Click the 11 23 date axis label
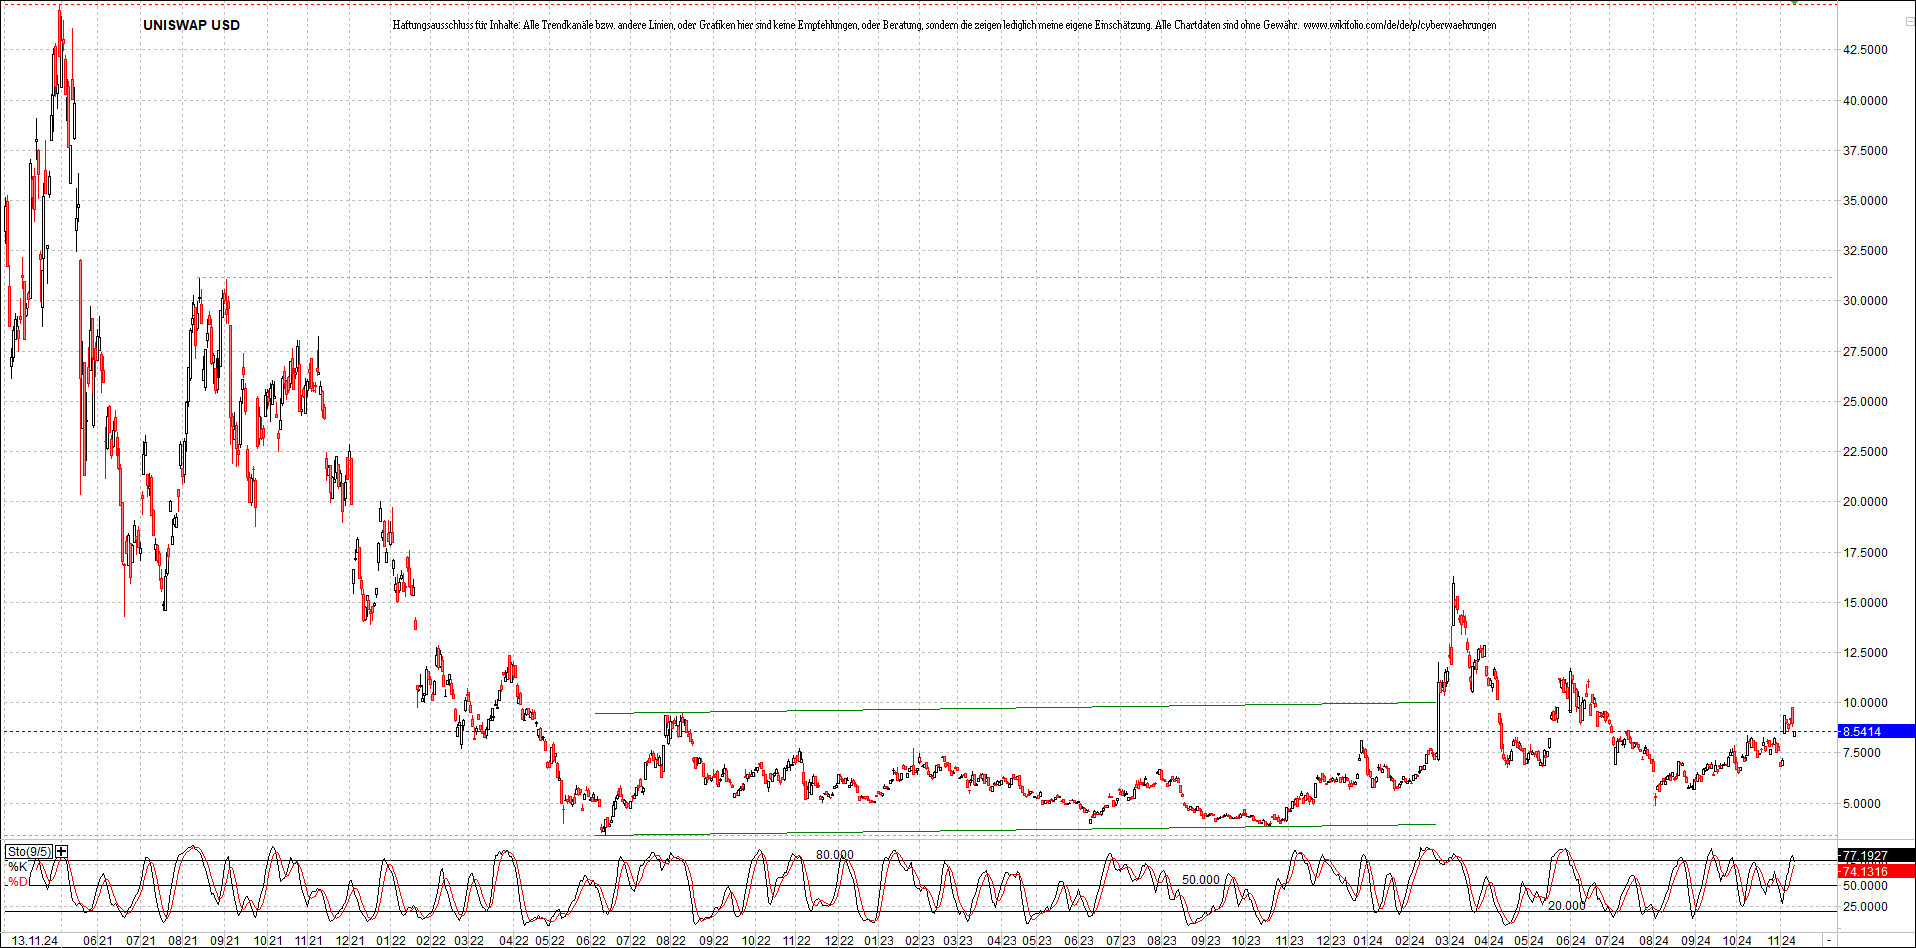Viewport: 1916px width, 948px height. 1289,941
